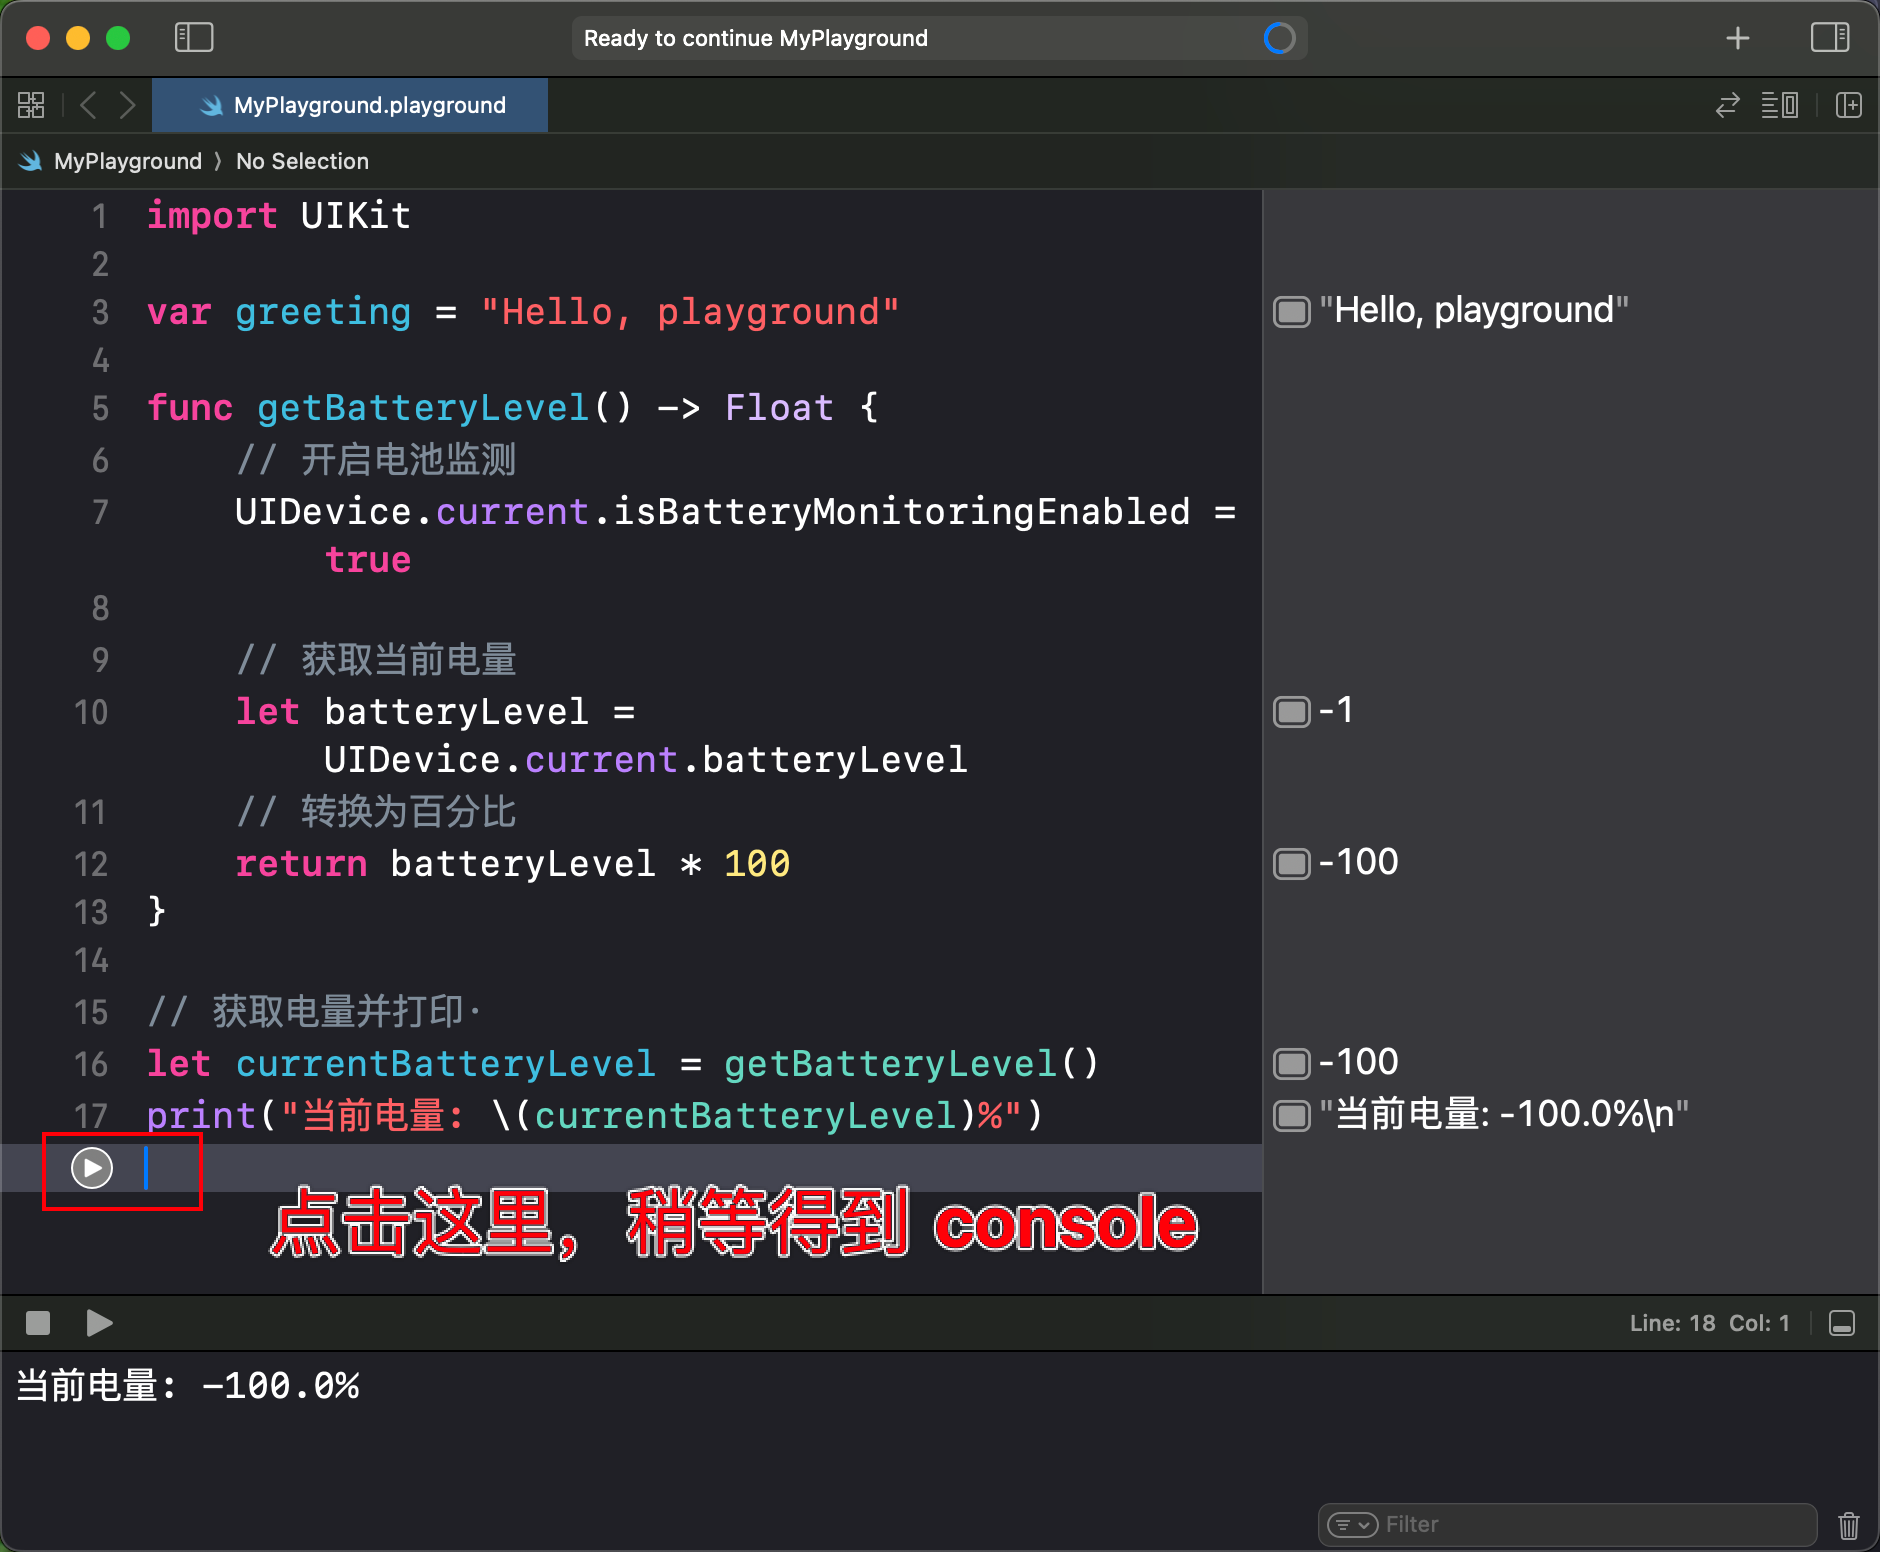Click import UIKit on line 1
This screenshot has width=1880, height=1552.
[279, 216]
